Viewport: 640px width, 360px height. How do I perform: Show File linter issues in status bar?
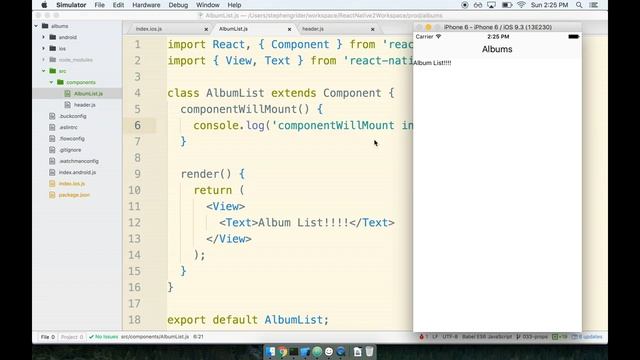coord(47,337)
